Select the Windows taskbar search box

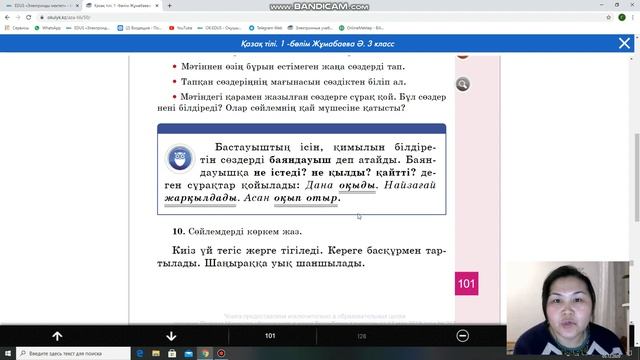pyautogui.click(x=73, y=353)
